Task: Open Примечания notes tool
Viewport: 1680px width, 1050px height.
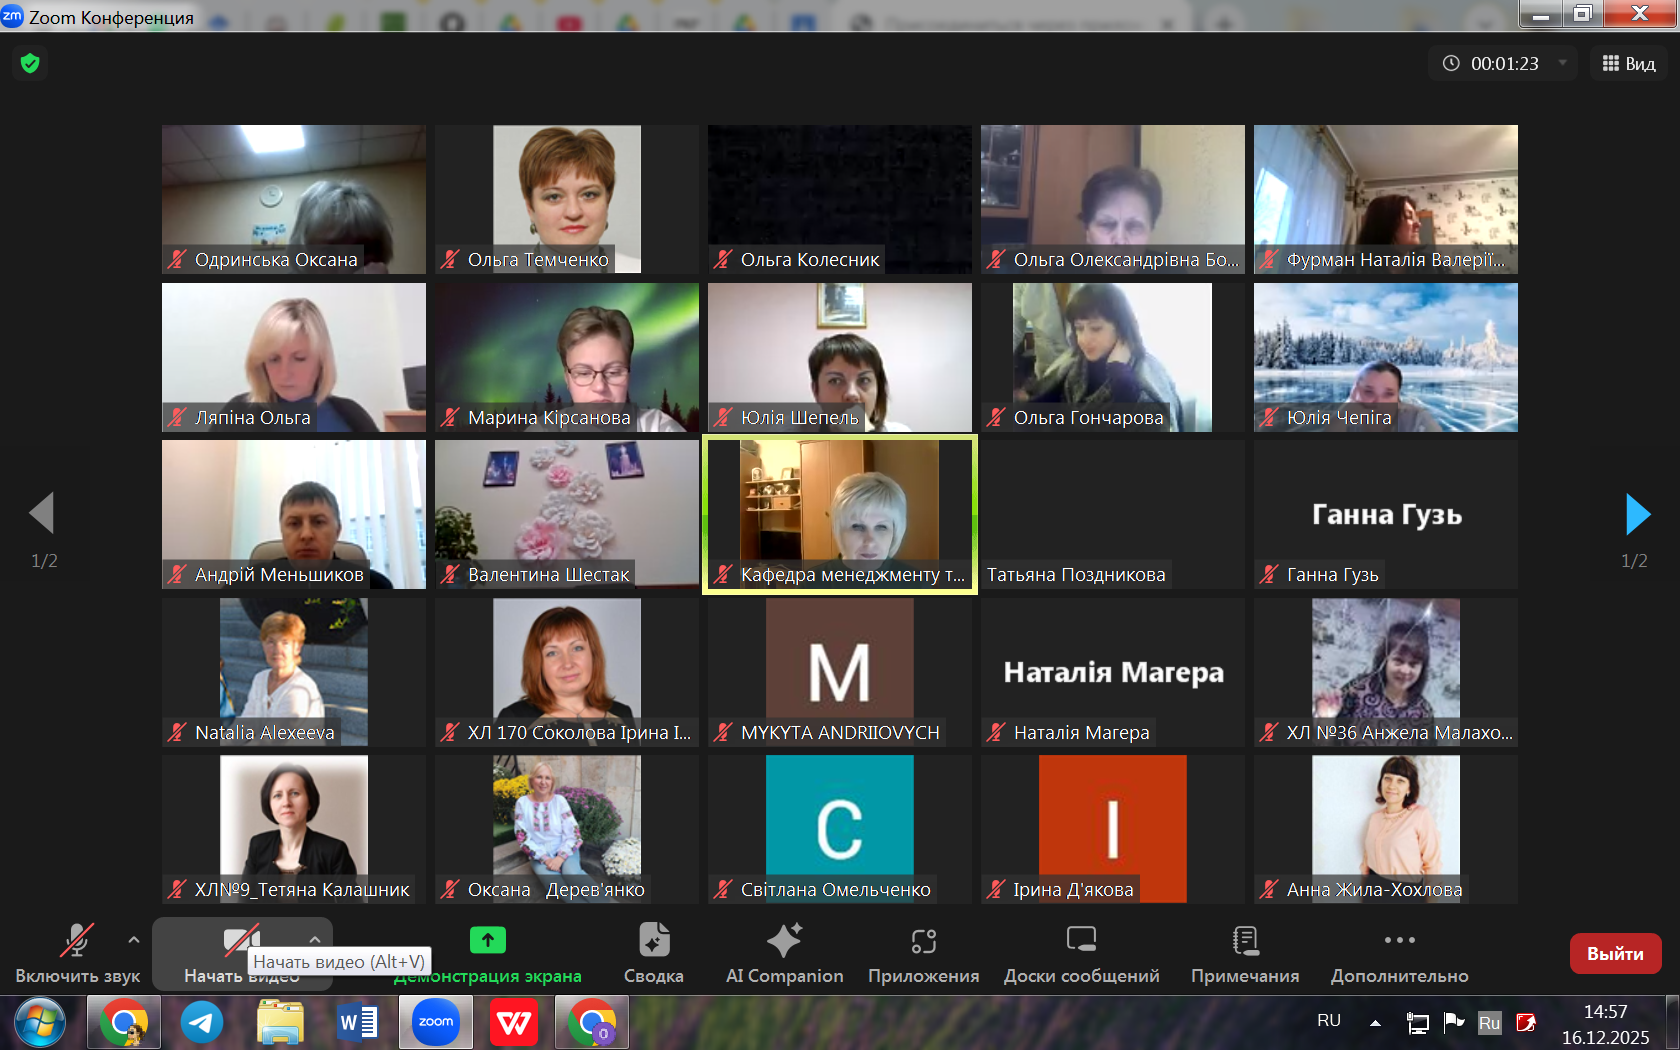Action: point(1244,953)
